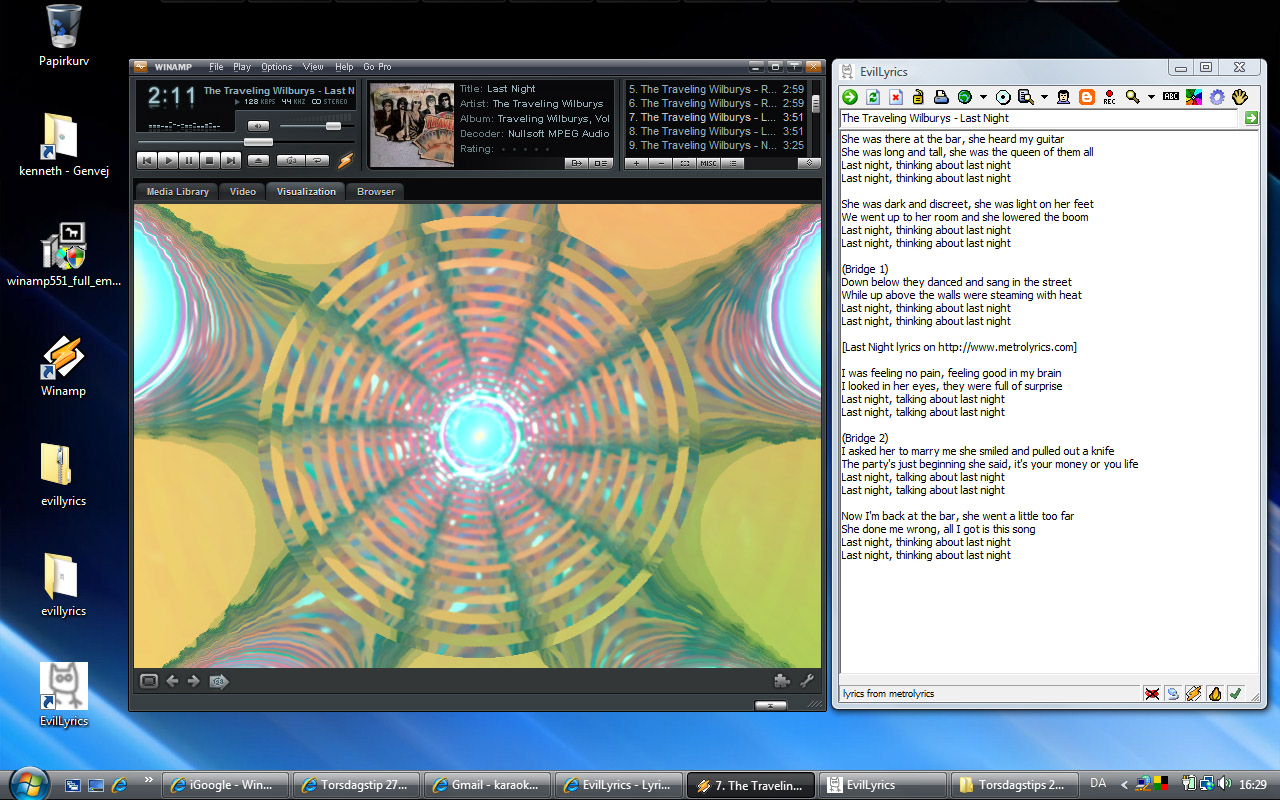Viewport: 1280px width, 800px height.
Task: Click the wrench icon below the visualization
Action: tap(807, 681)
